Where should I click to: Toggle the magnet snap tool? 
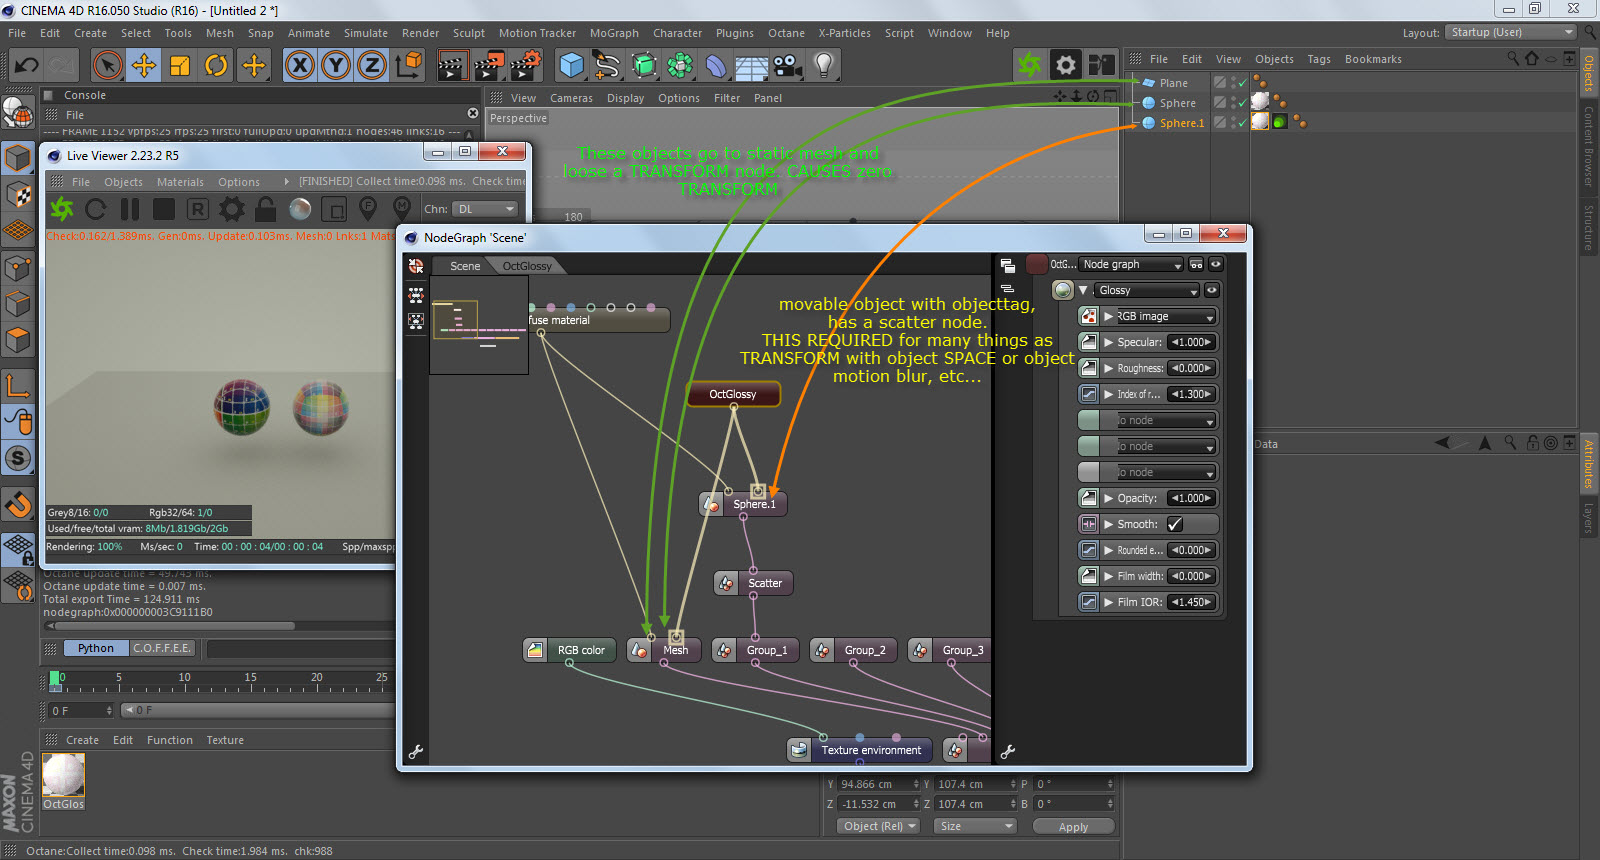tap(18, 506)
